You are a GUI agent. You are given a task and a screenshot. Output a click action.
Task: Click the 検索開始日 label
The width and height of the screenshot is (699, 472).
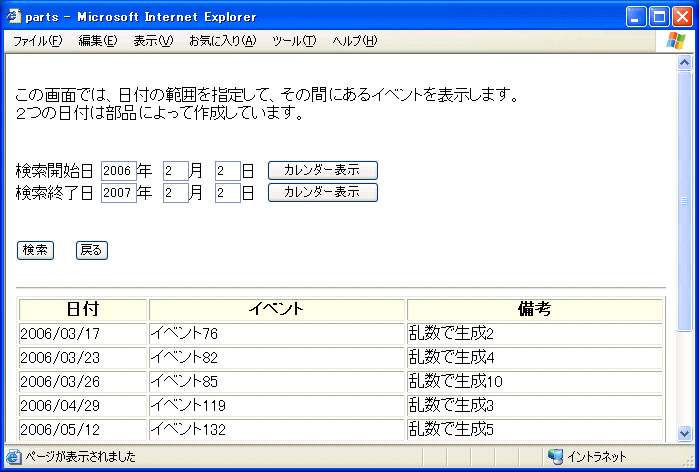pyautogui.click(x=54, y=171)
